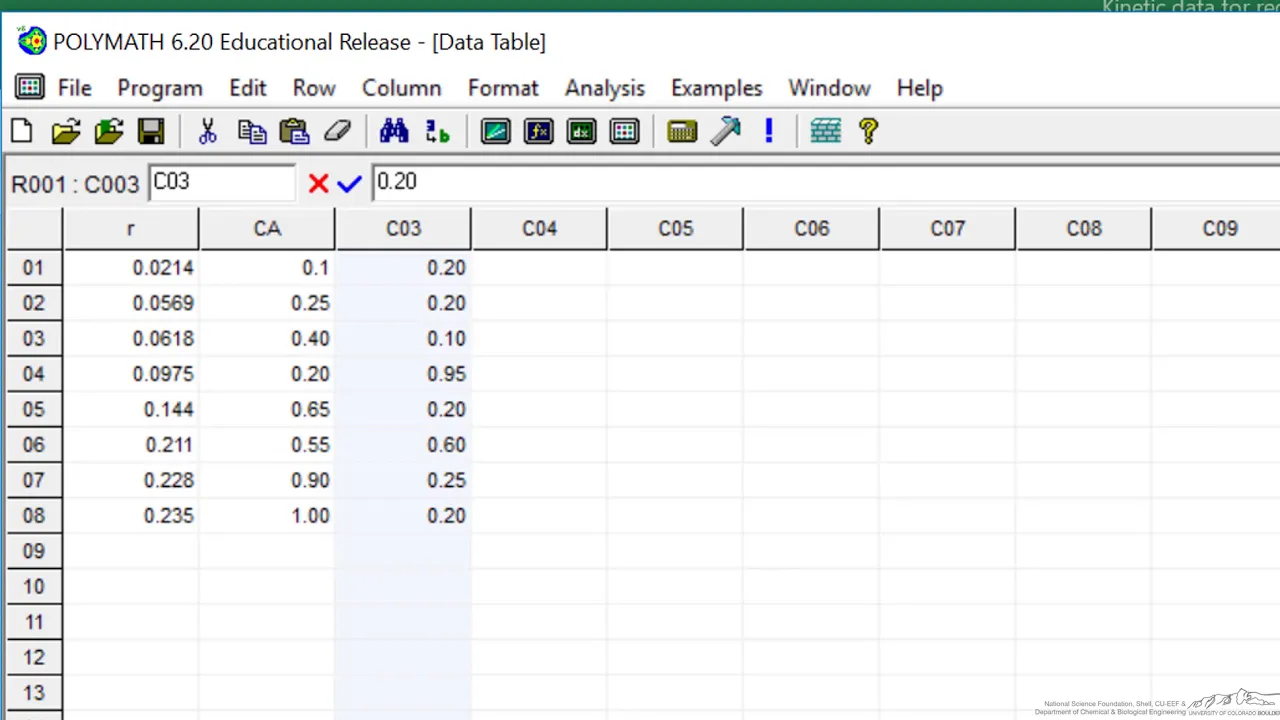Open the differential equations dx icon
Viewport: 1280px width, 720px height.
[x=582, y=131]
